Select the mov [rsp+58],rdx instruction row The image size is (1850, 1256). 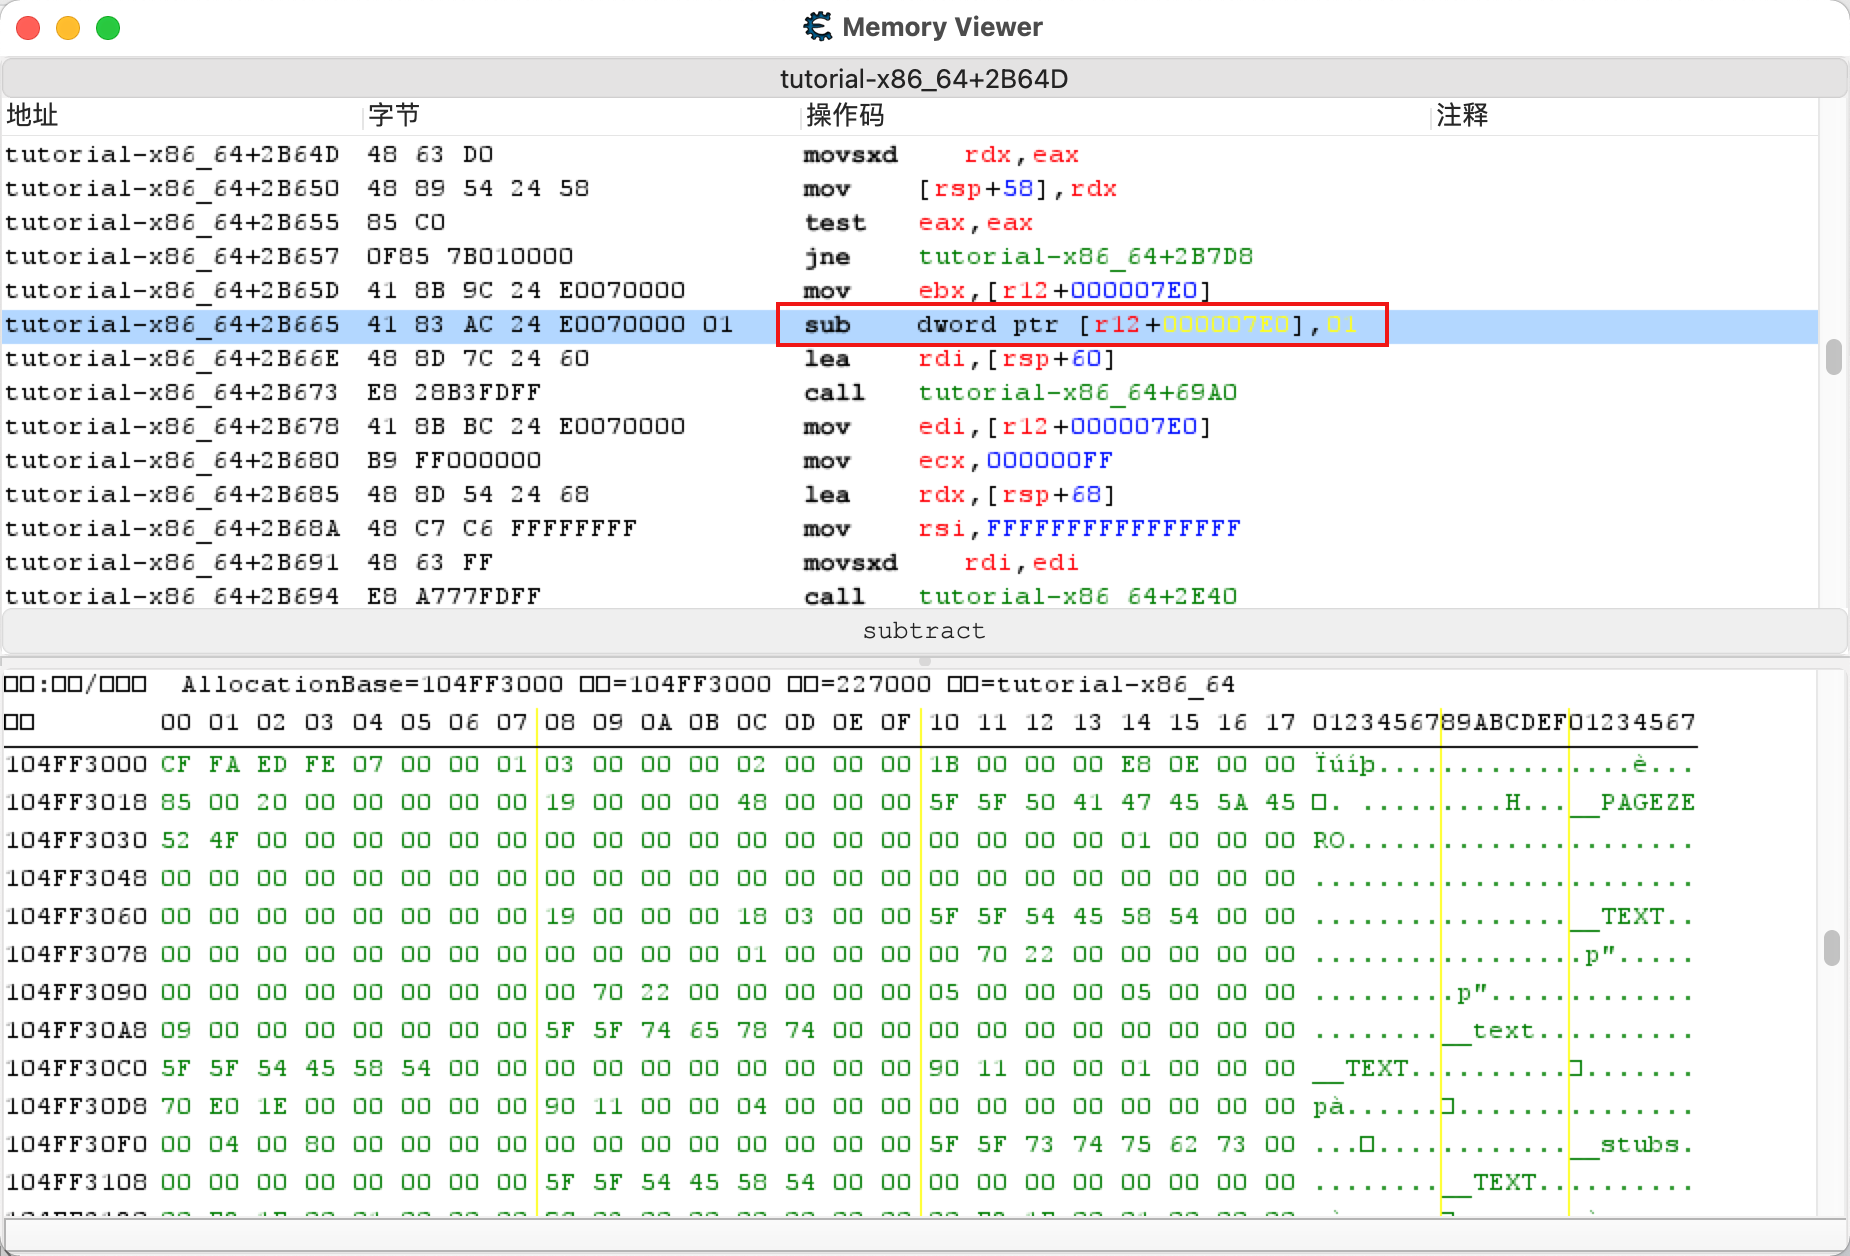click(910, 189)
